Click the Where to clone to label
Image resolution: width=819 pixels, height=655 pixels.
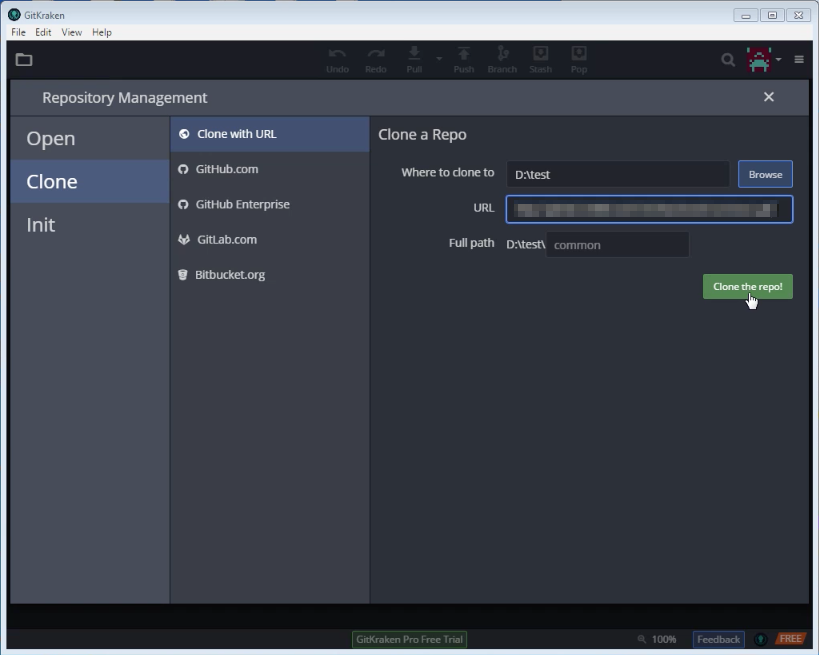click(x=448, y=172)
